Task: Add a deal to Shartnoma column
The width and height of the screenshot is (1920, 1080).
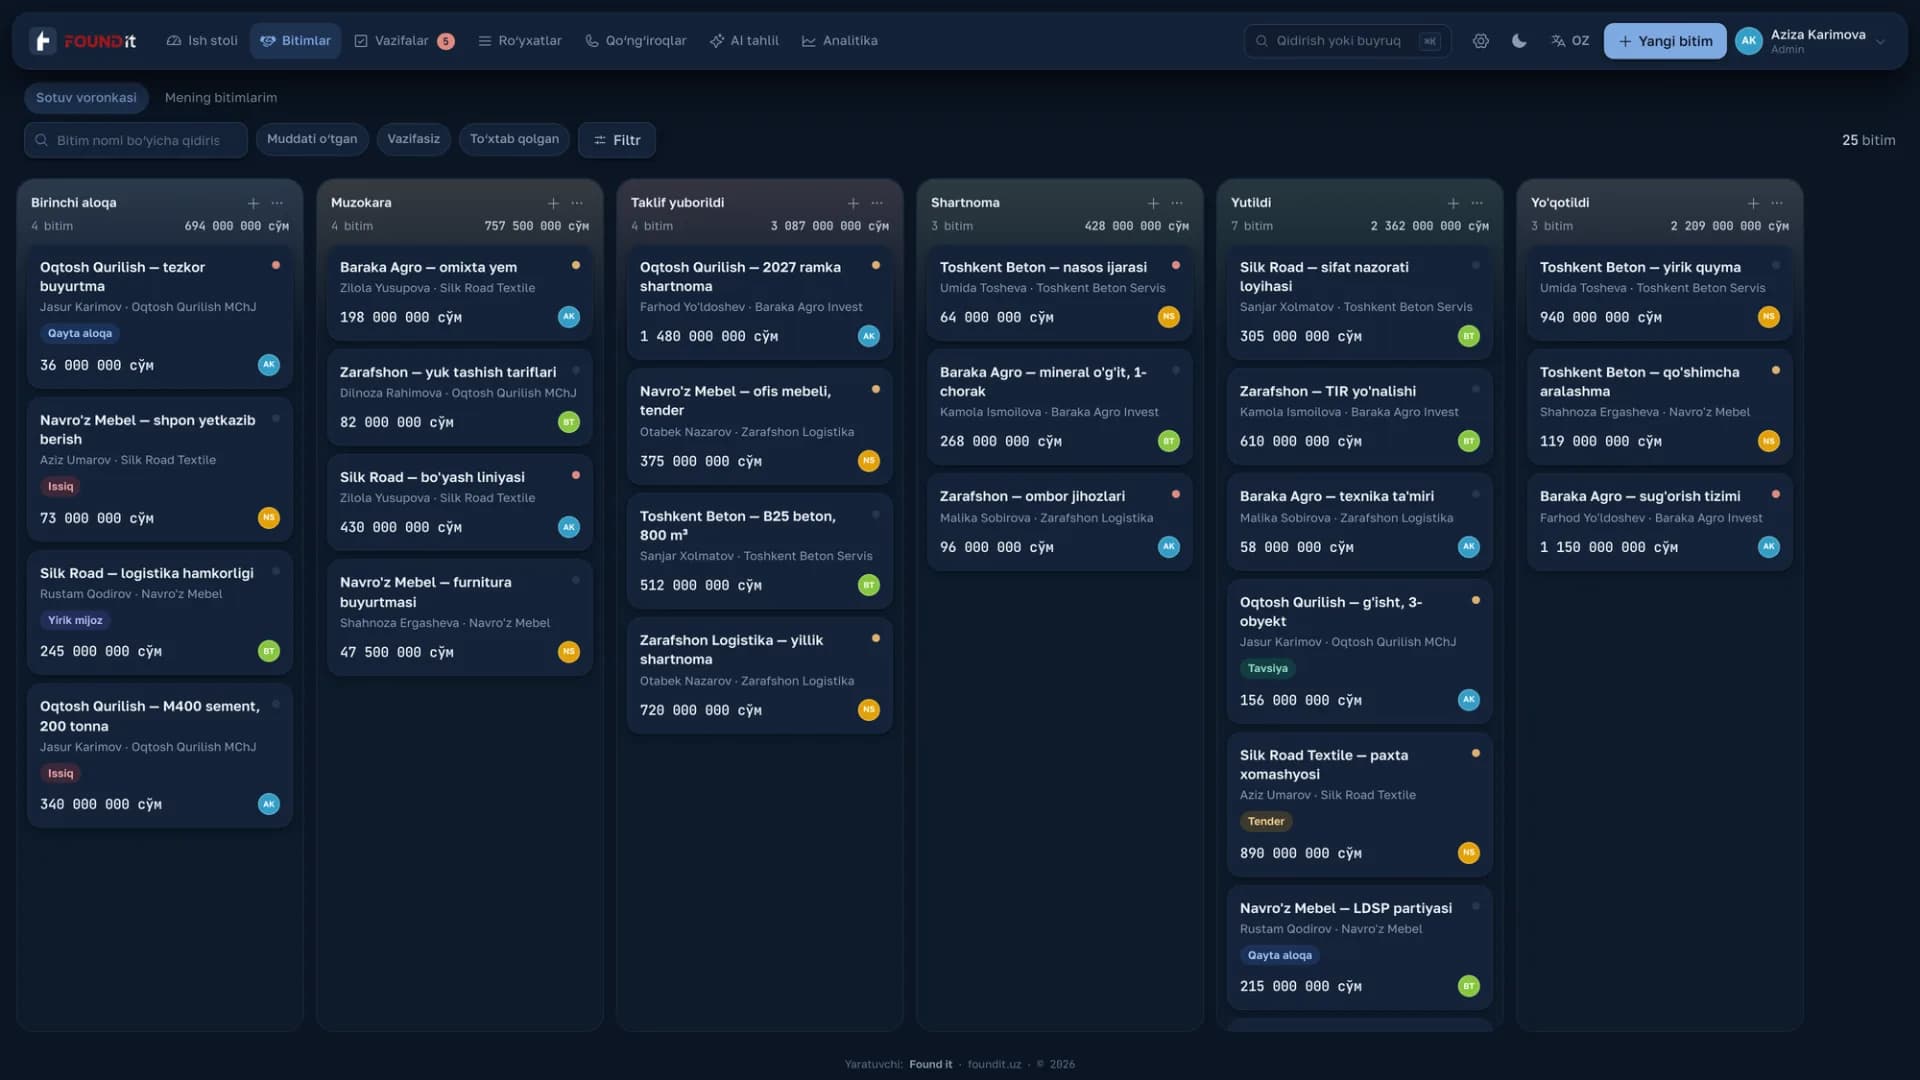Action: pos(1153,203)
